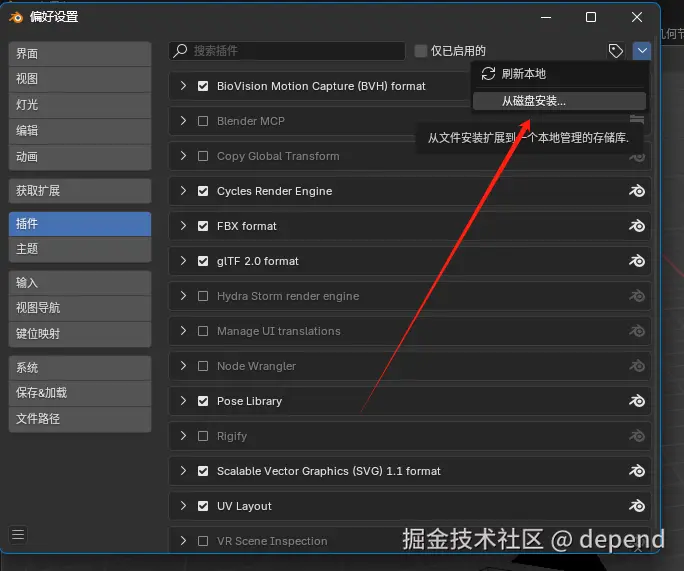Click the Scalable Vector Graphics add-on name
The height and width of the screenshot is (571, 684).
[329, 471]
